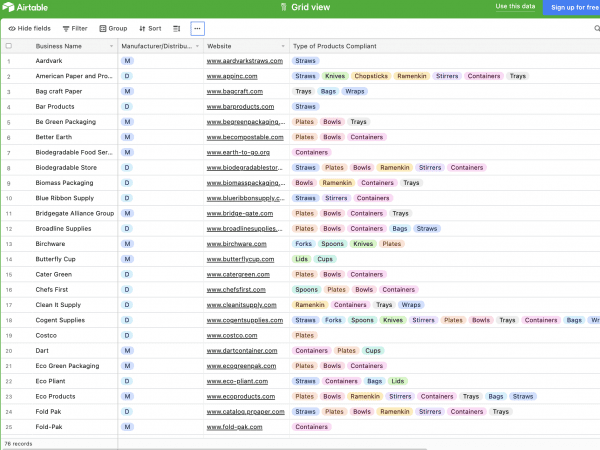Image resolution: width=600 pixels, height=450 pixels.
Task: Click the Straws tag in Aardvark row
Action: [305, 61]
